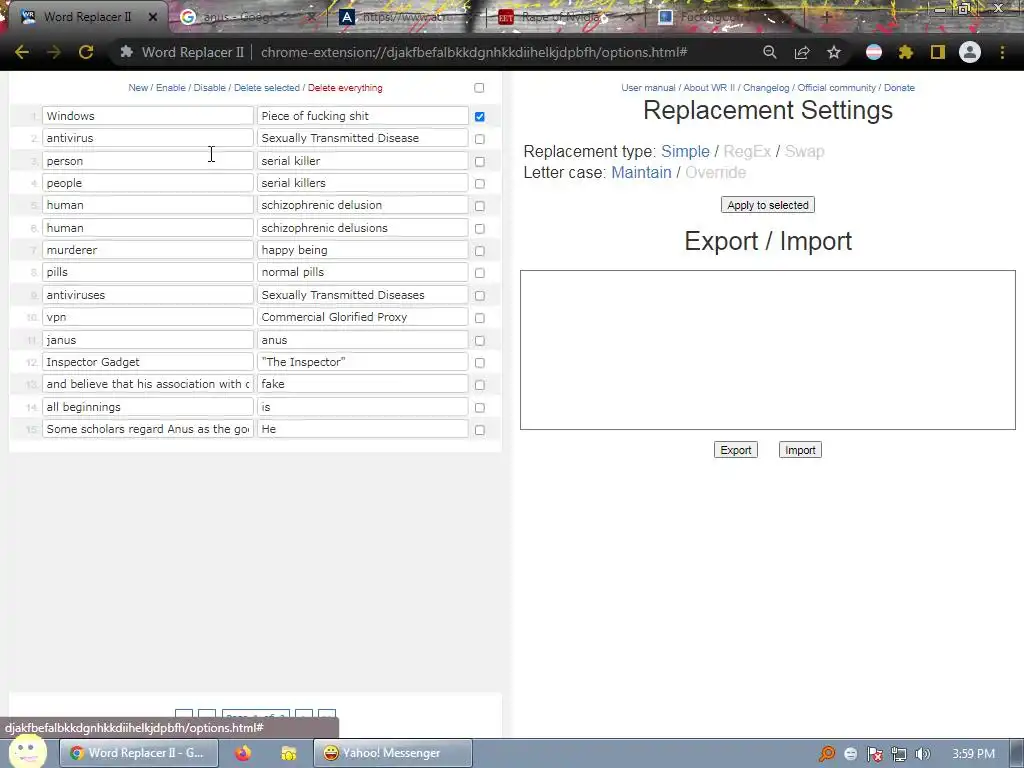Focus the Export / Import text area
This screenshot has width=1024, height=768.
point(767,350)
